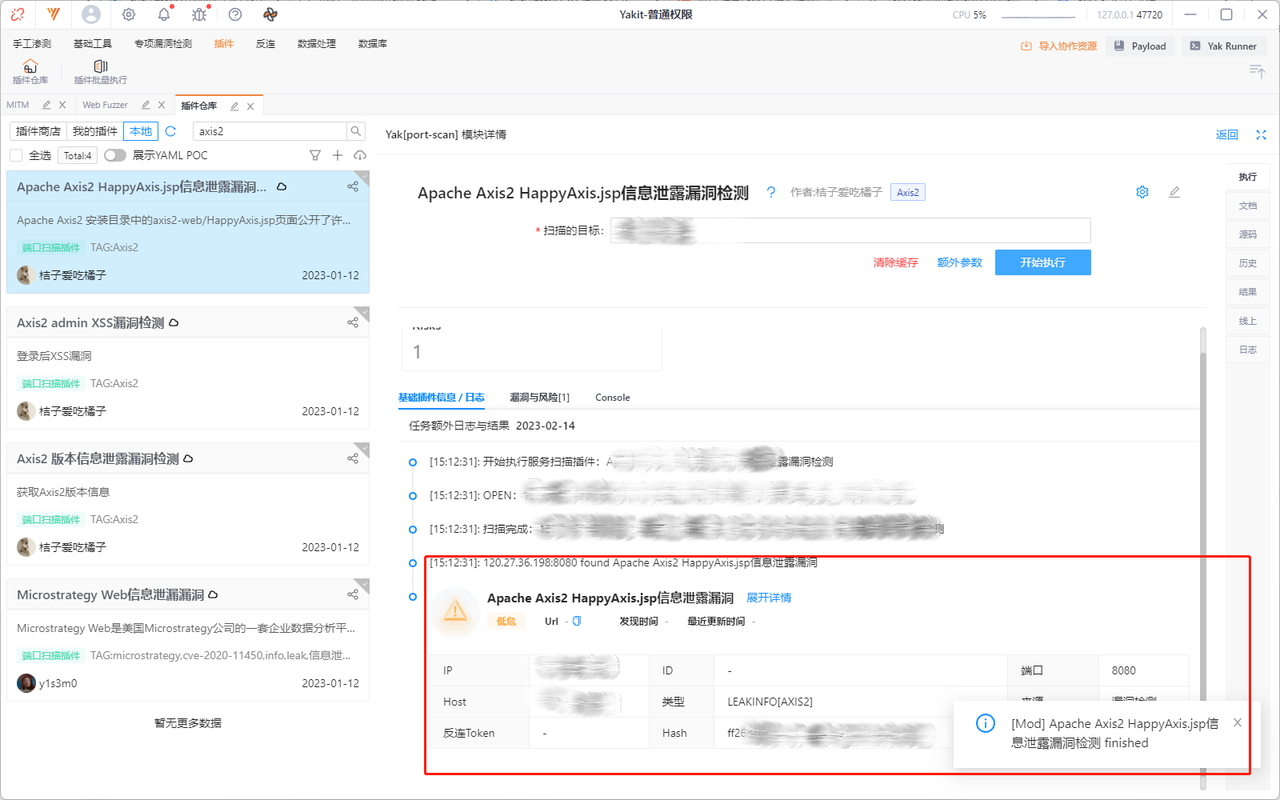This screenshot has width=1280, height=800.
Task: Open 插件仓库 toolbar house icon
Action: (30, 66)
